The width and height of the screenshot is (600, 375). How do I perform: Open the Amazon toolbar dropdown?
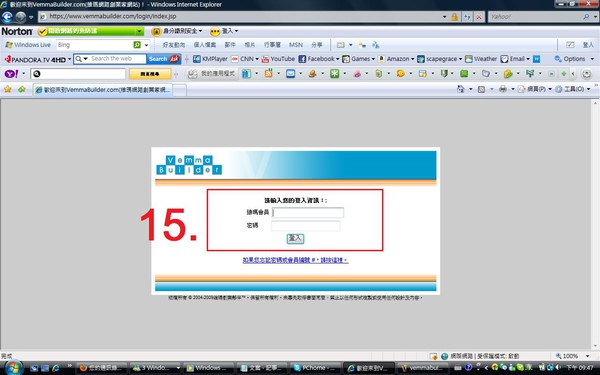pyautogui.click(x=396, y=59)
